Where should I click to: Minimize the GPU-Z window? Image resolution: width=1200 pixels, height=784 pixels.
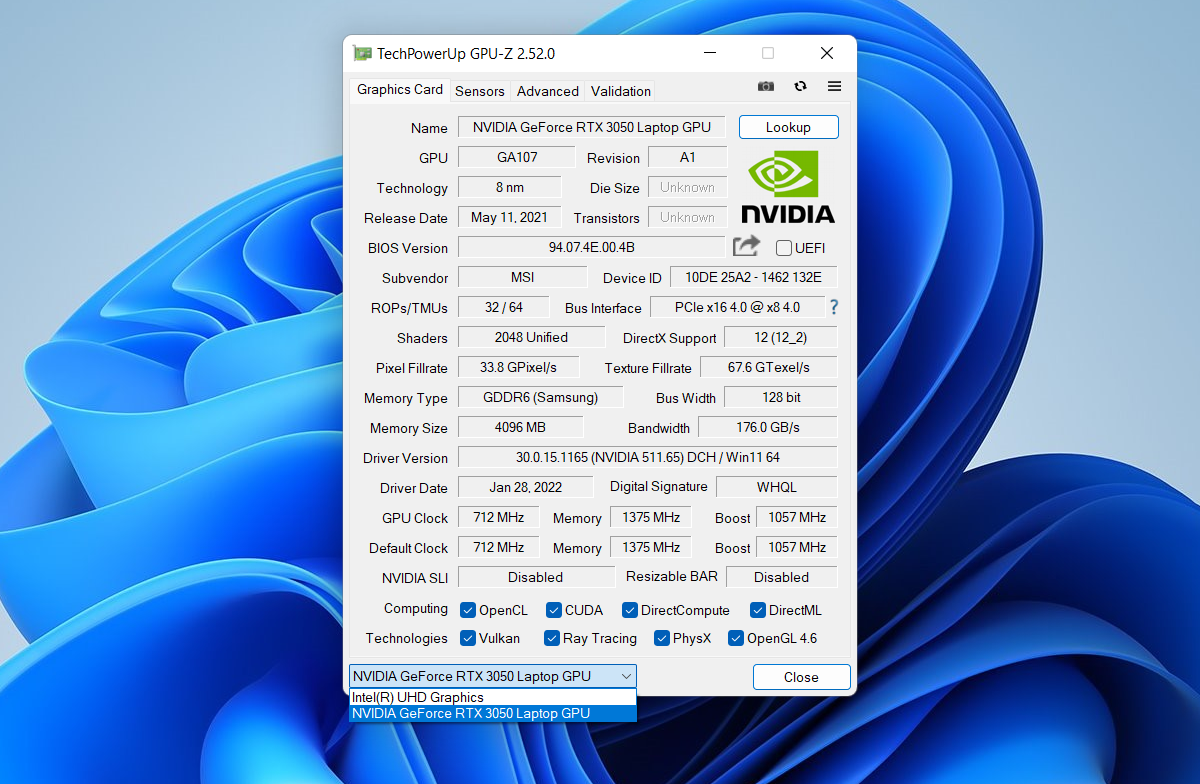pyautogui.click(x=709, y=53)
